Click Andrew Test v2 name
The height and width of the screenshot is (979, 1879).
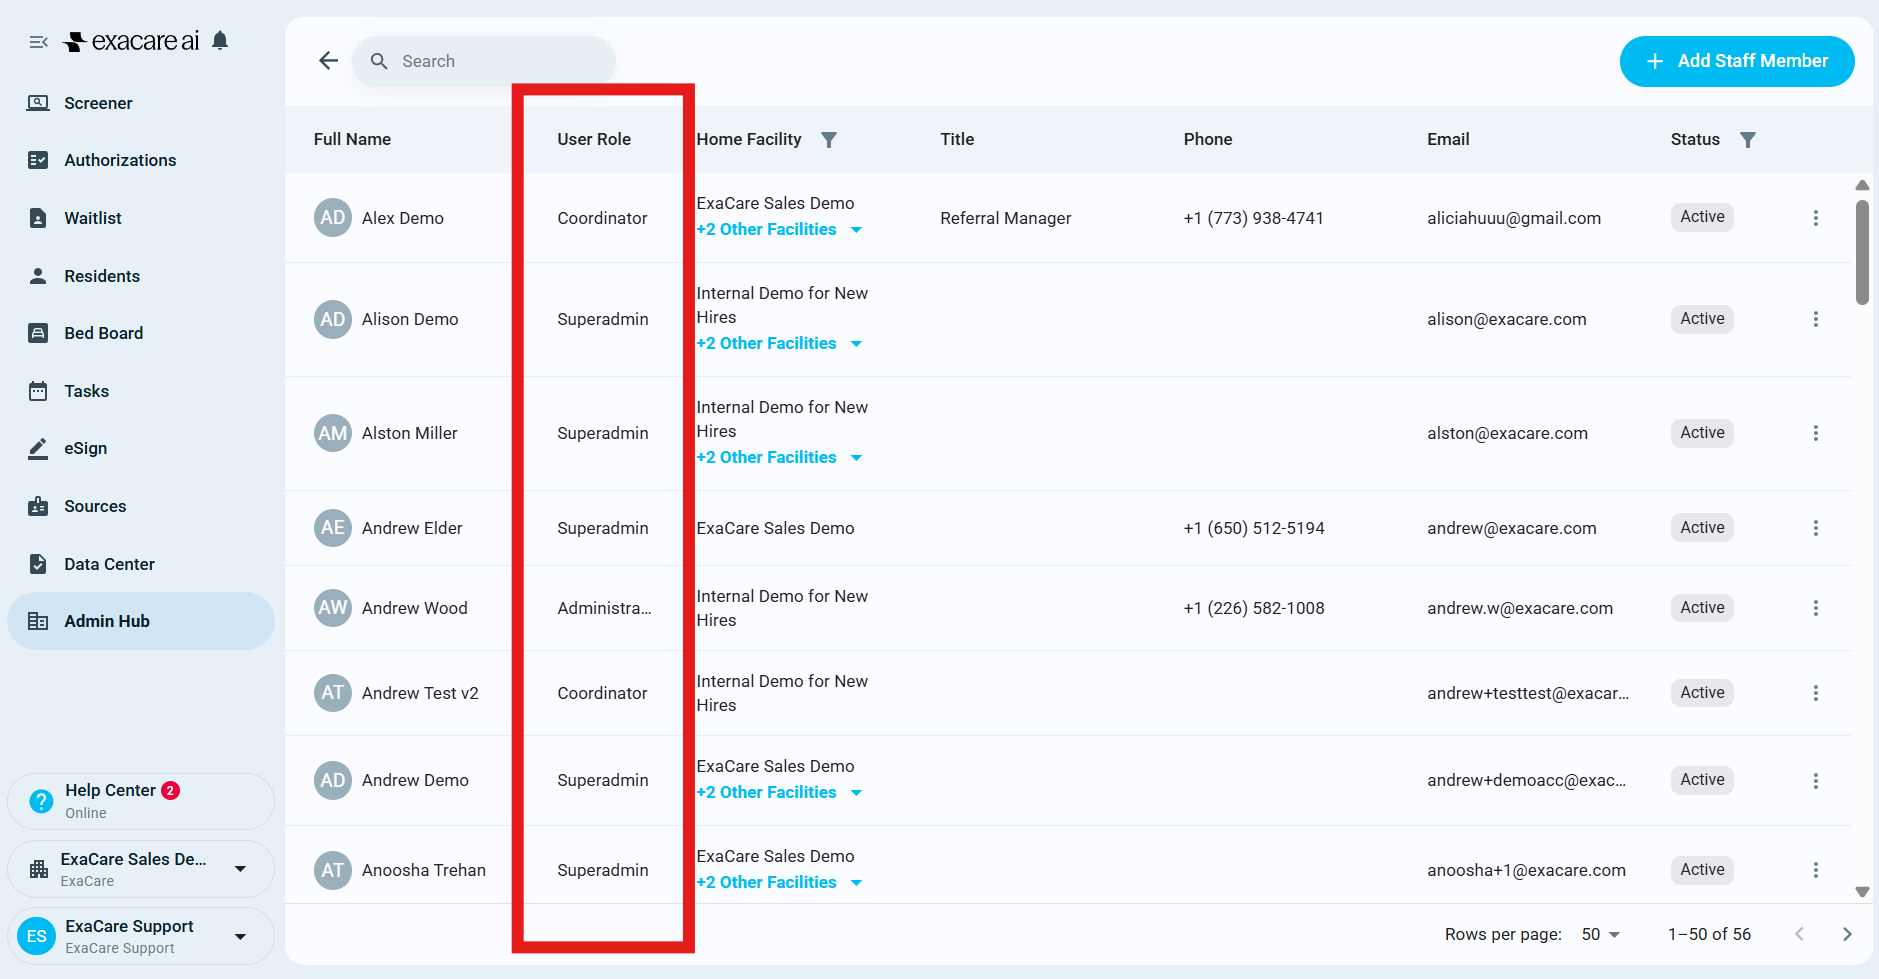pos(420,693)
